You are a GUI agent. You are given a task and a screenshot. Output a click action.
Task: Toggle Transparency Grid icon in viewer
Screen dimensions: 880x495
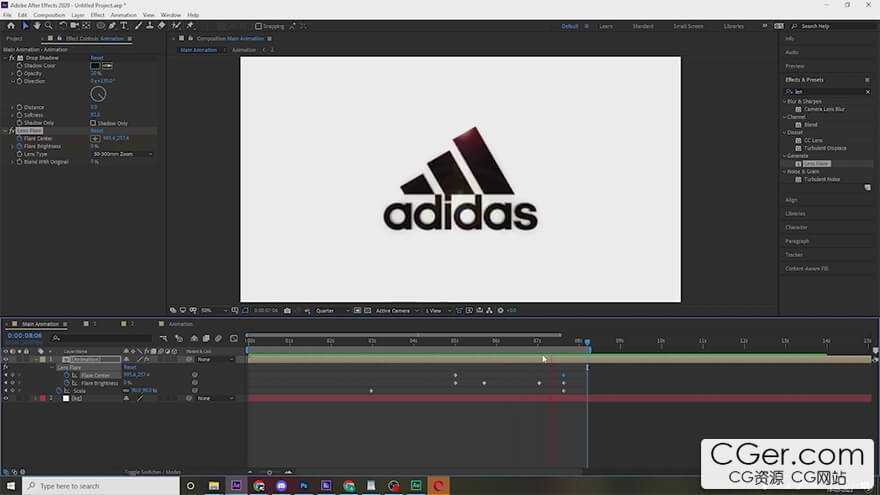coord(368,310)
